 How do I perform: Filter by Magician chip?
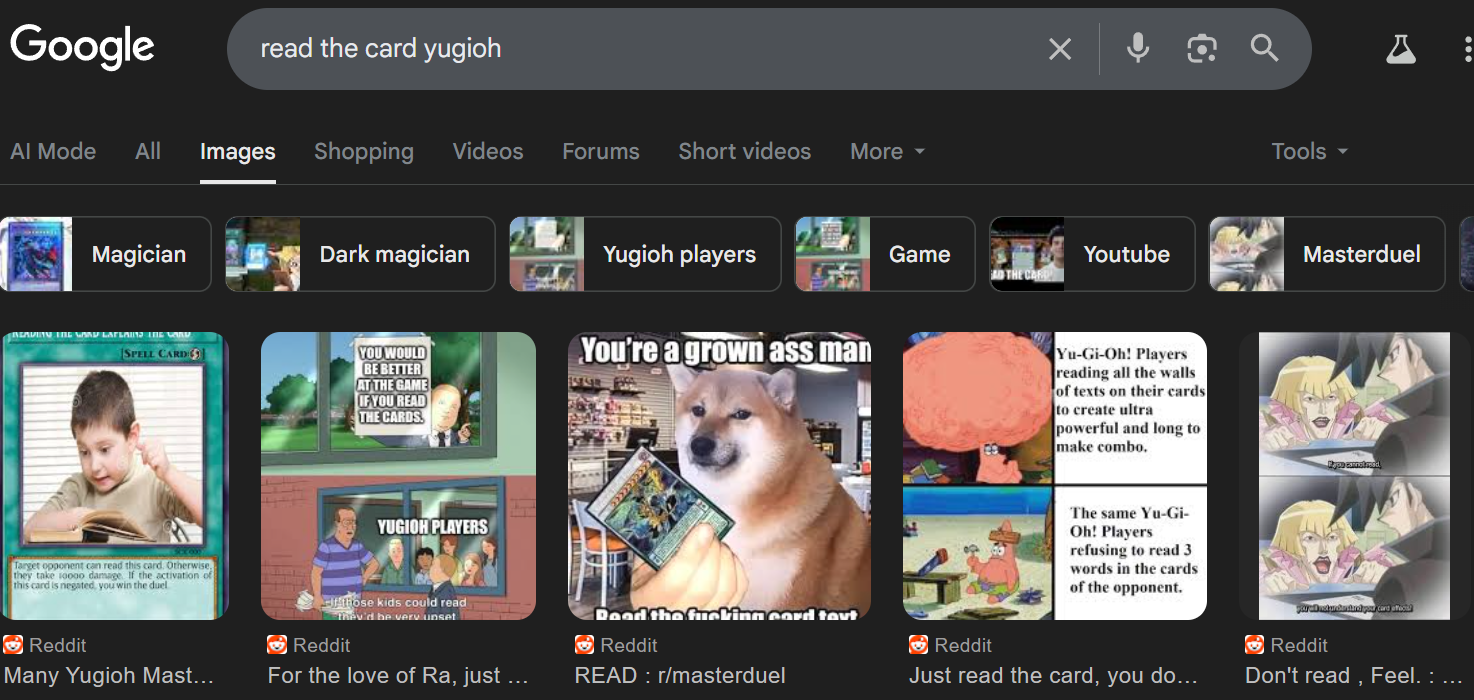tap(105, 254)
